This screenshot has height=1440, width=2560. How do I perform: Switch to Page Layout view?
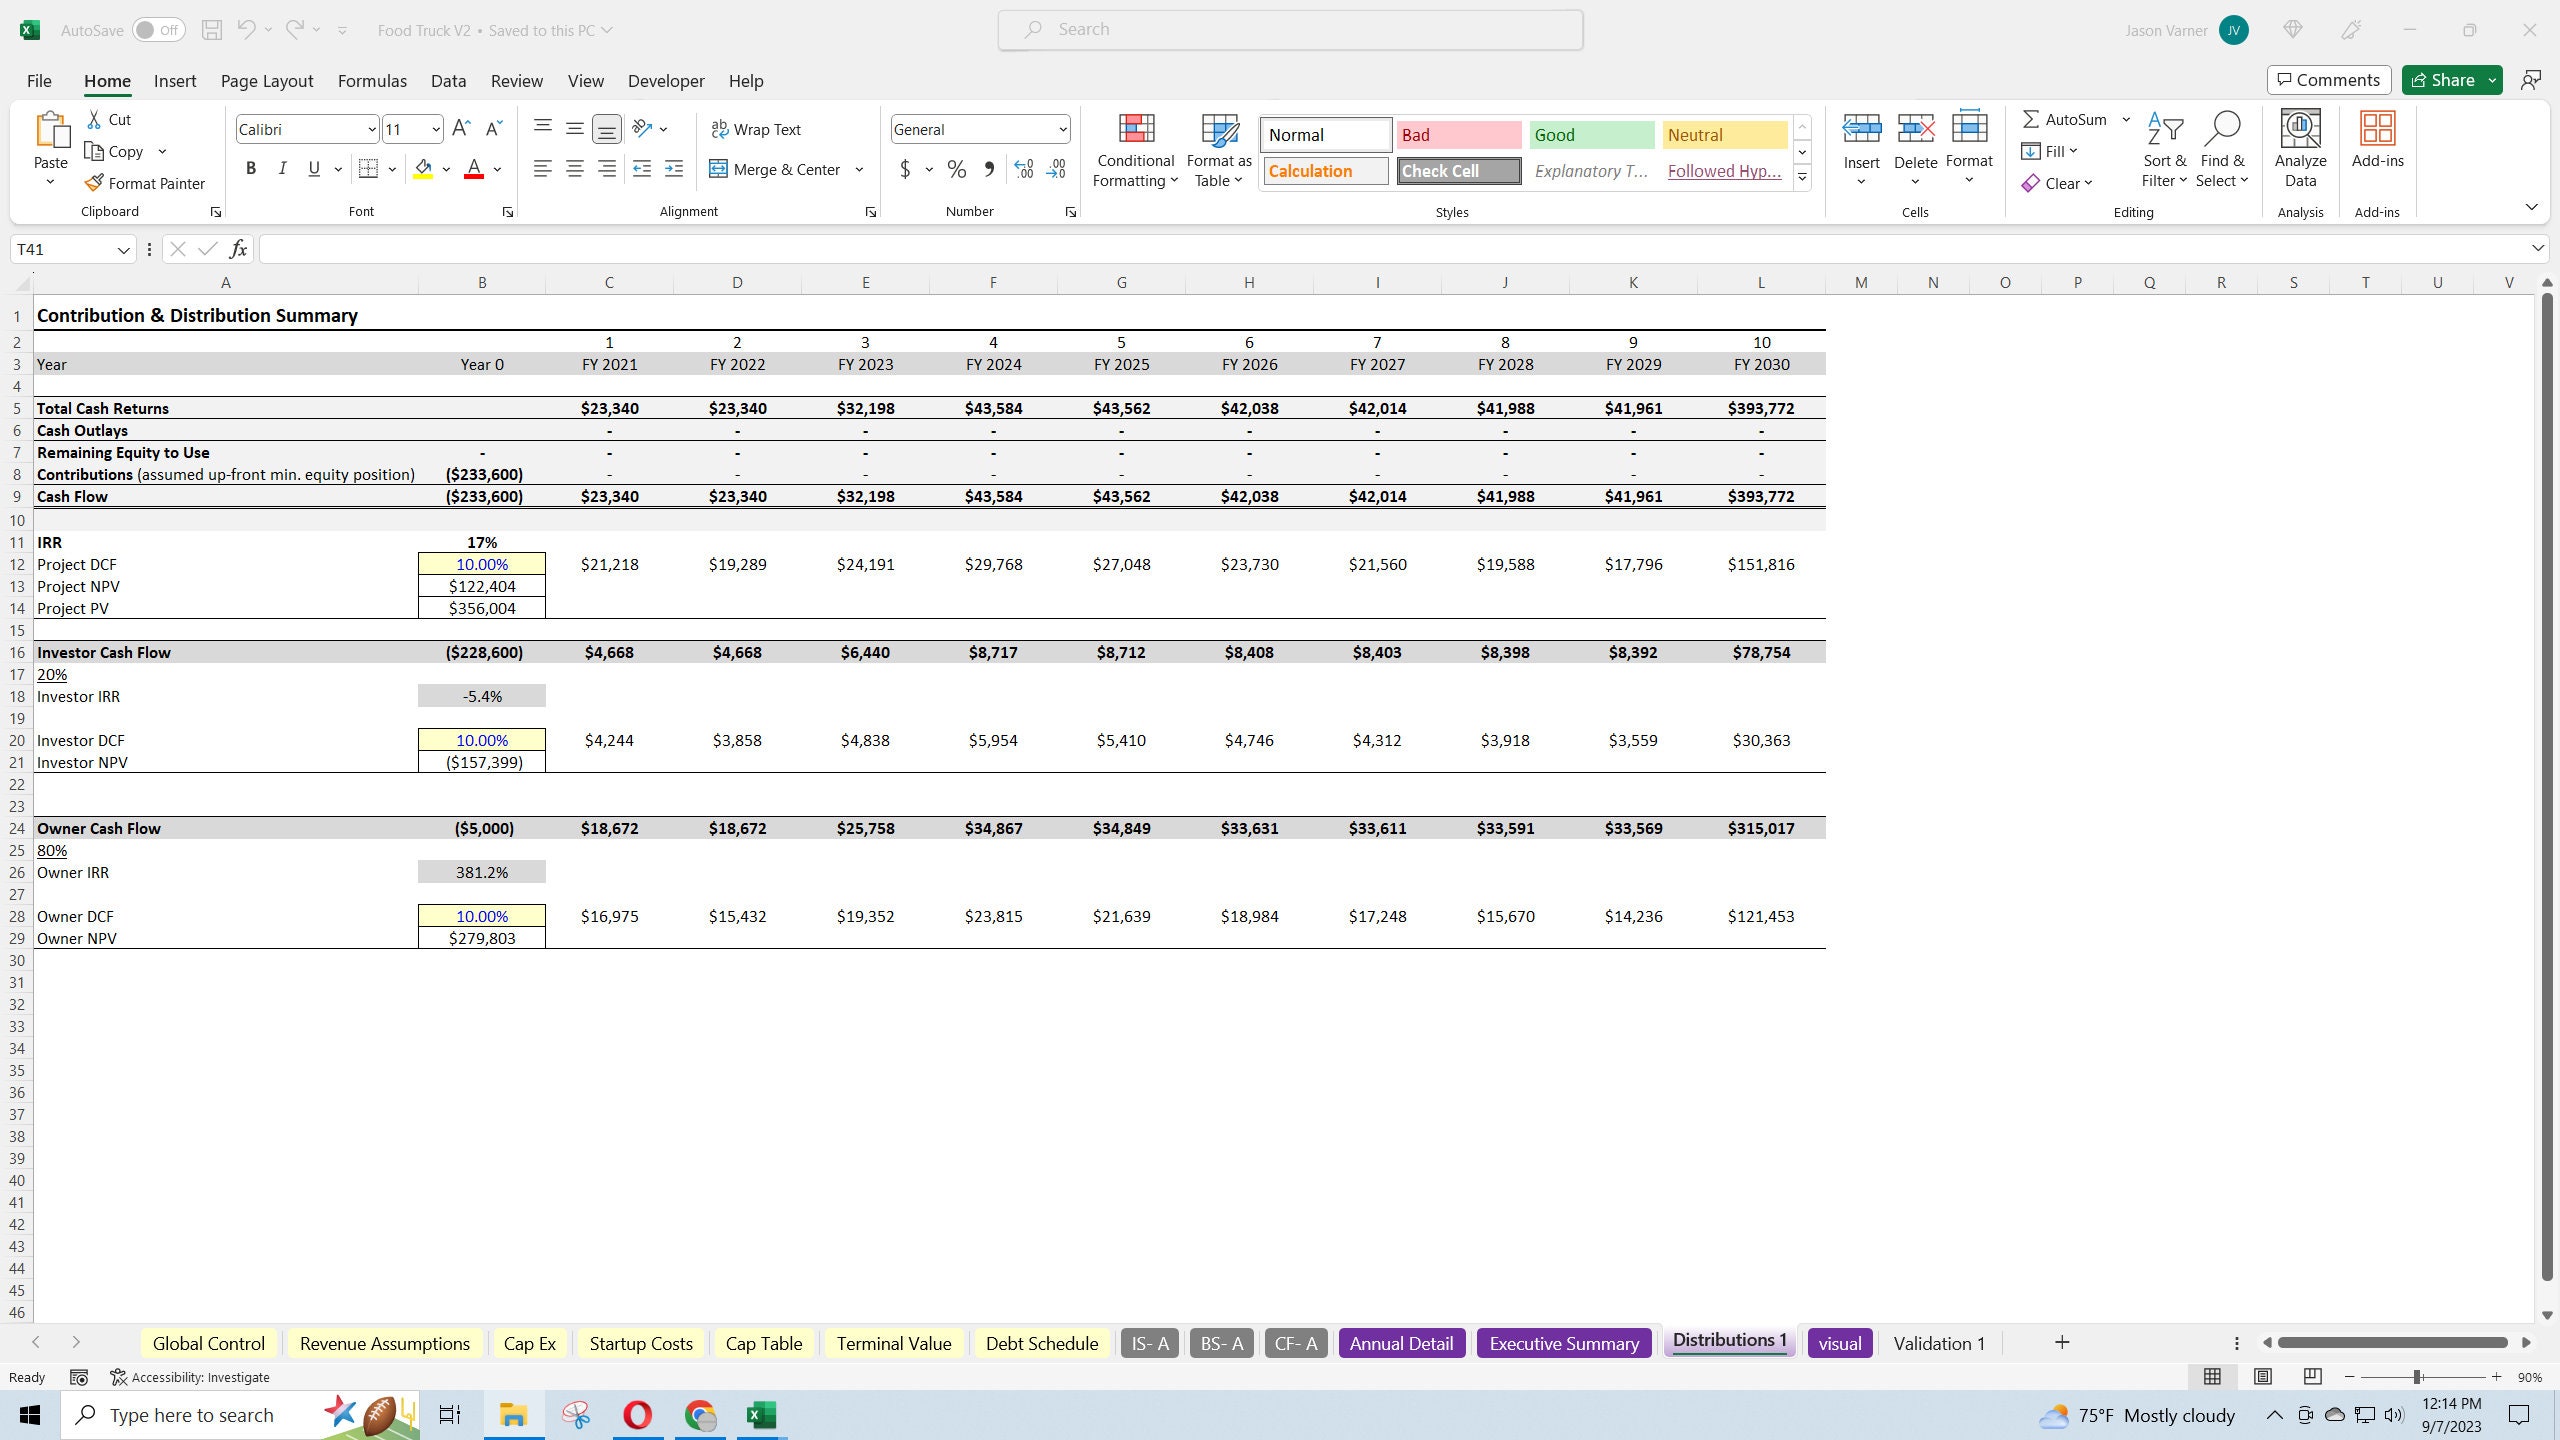pos(2263,1377)
